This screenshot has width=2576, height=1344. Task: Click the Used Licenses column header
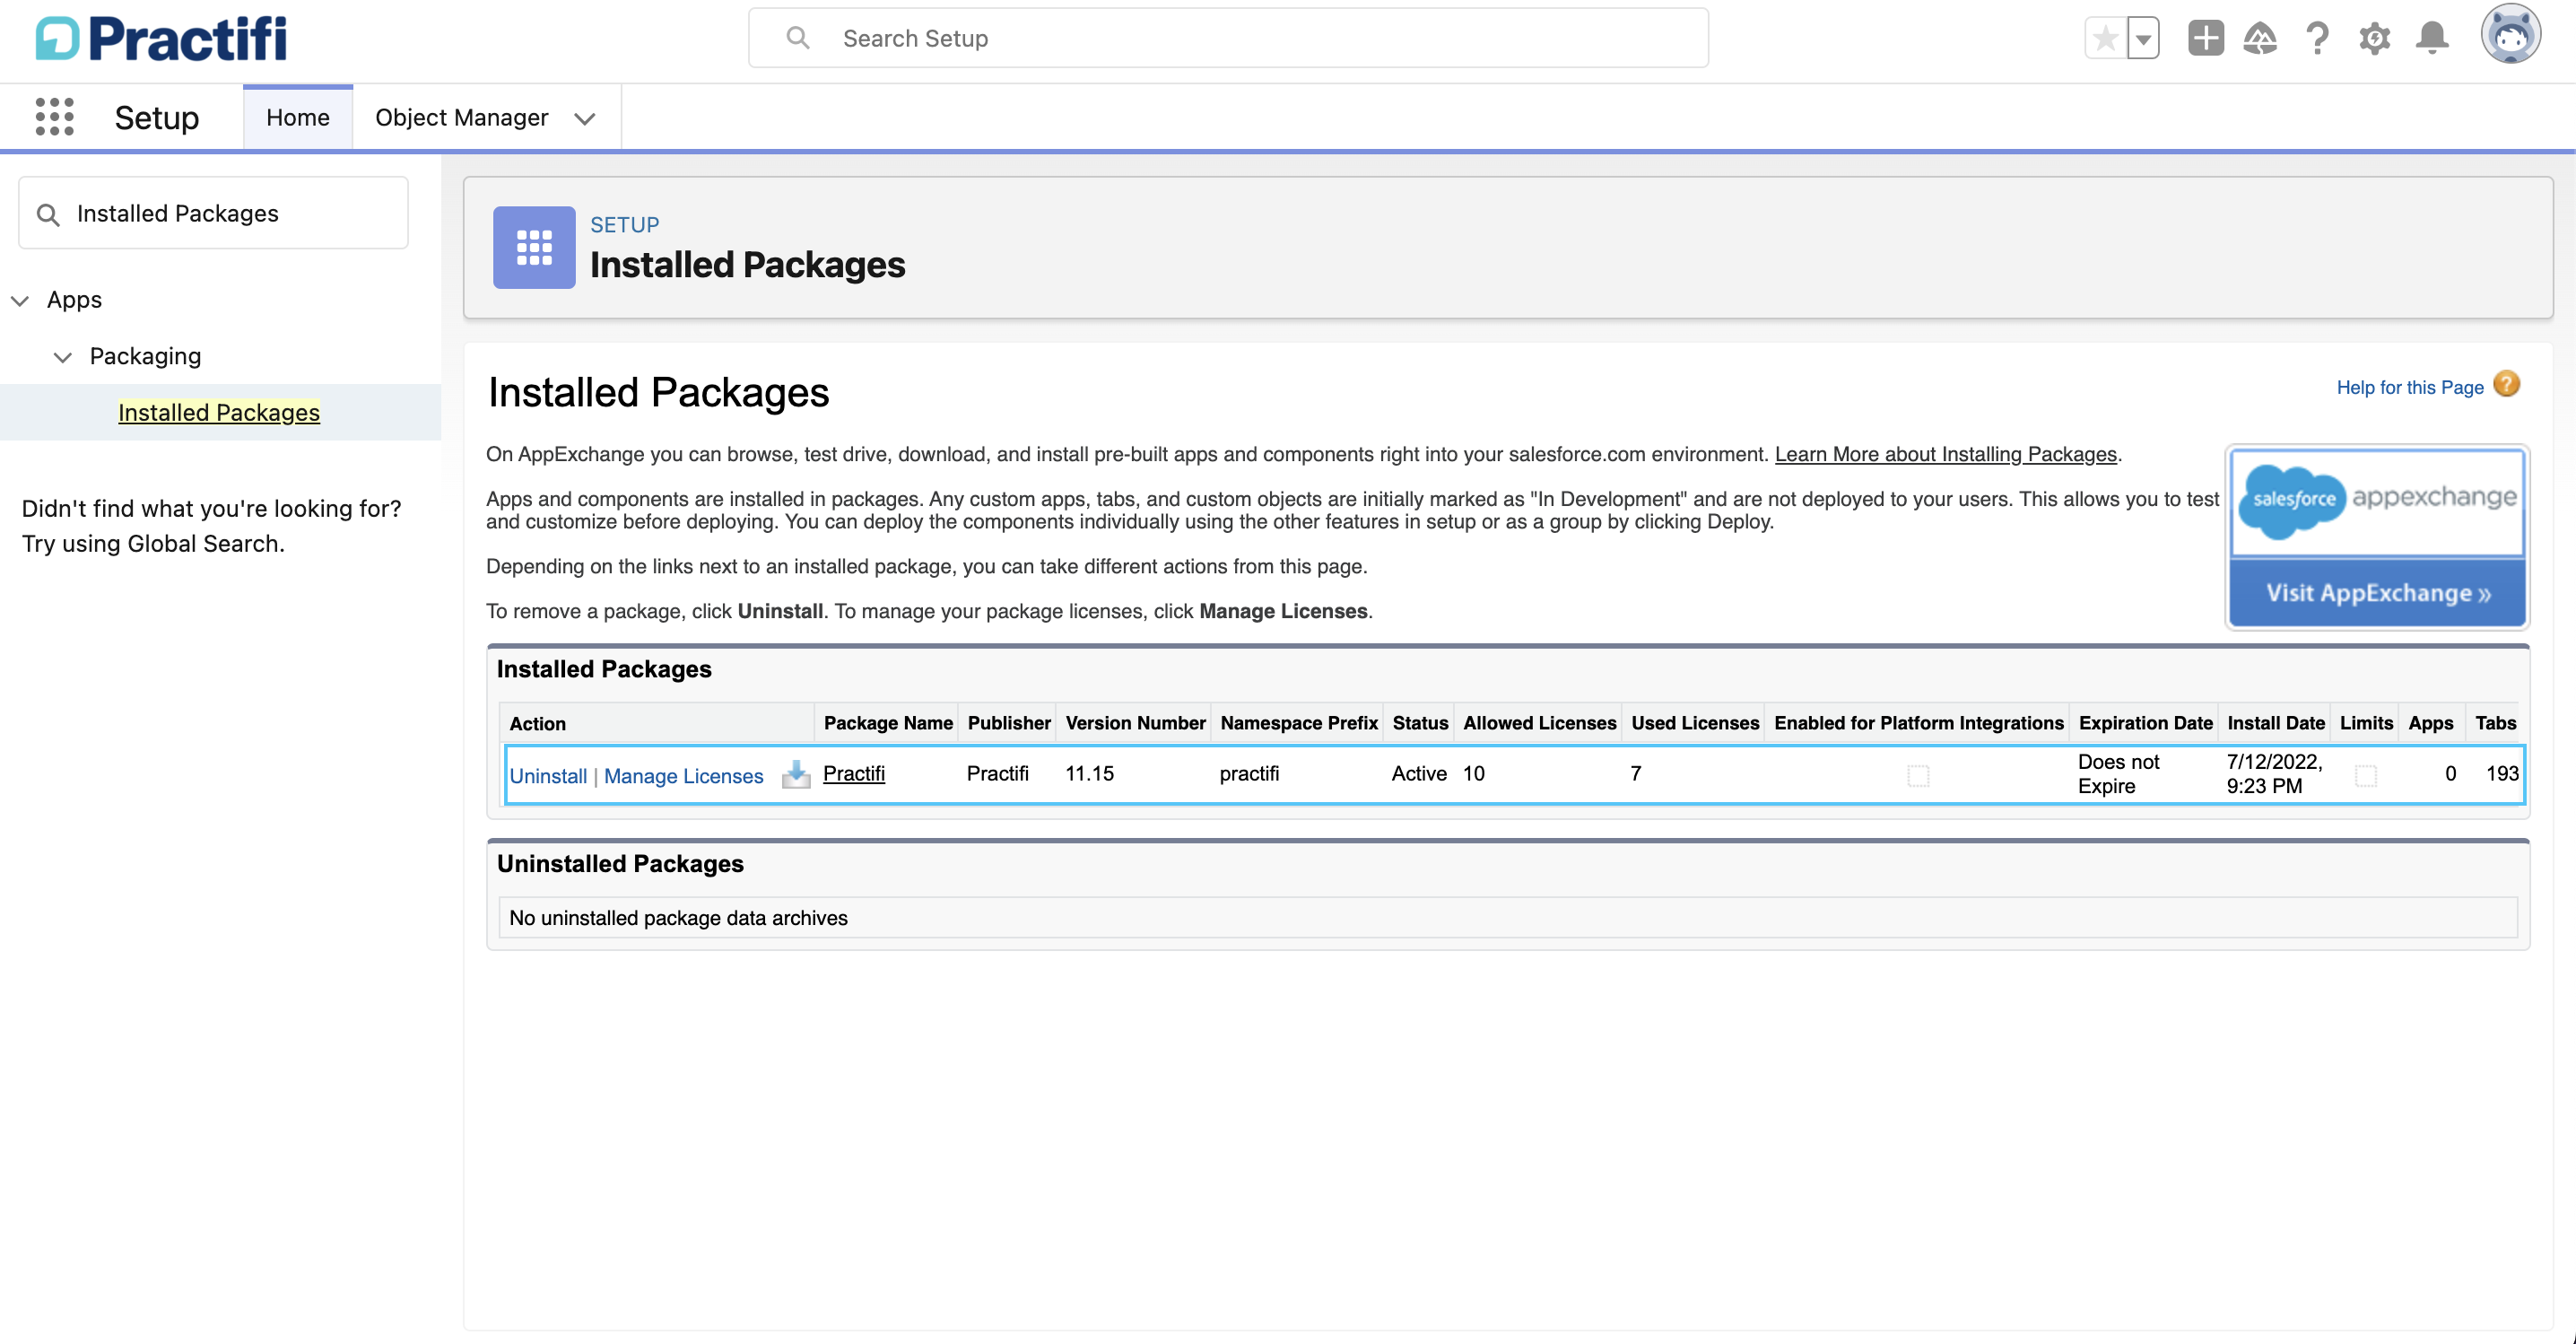click(1695, 723)
